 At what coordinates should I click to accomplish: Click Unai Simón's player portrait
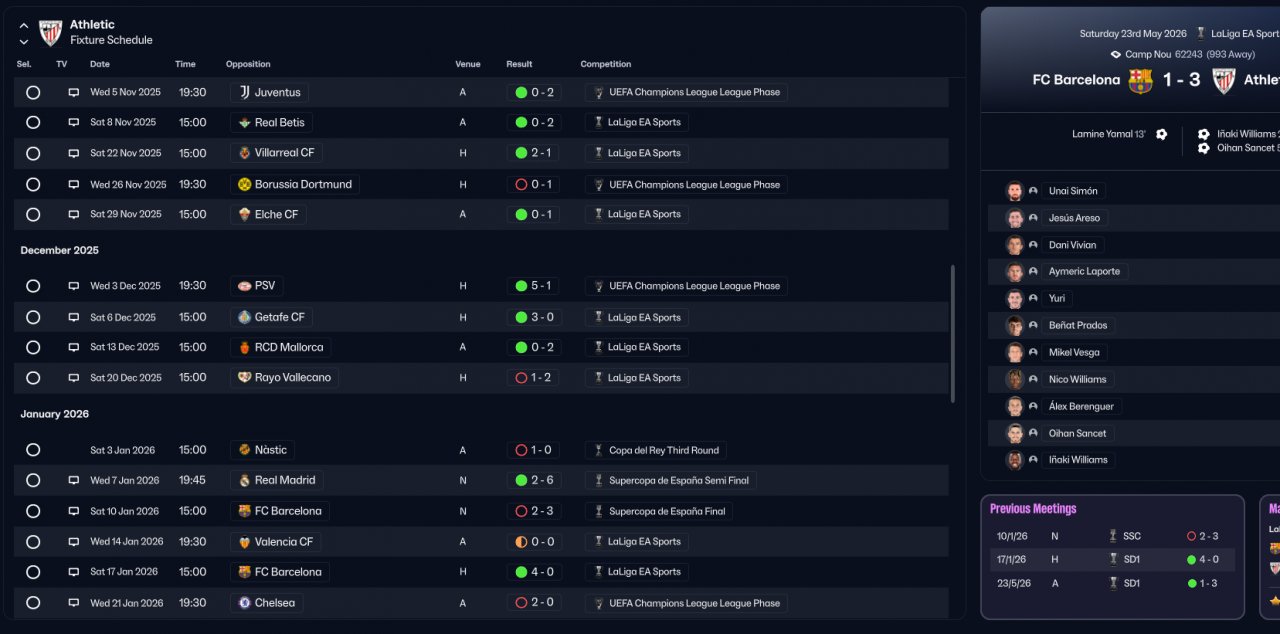tap(1015, 191)
